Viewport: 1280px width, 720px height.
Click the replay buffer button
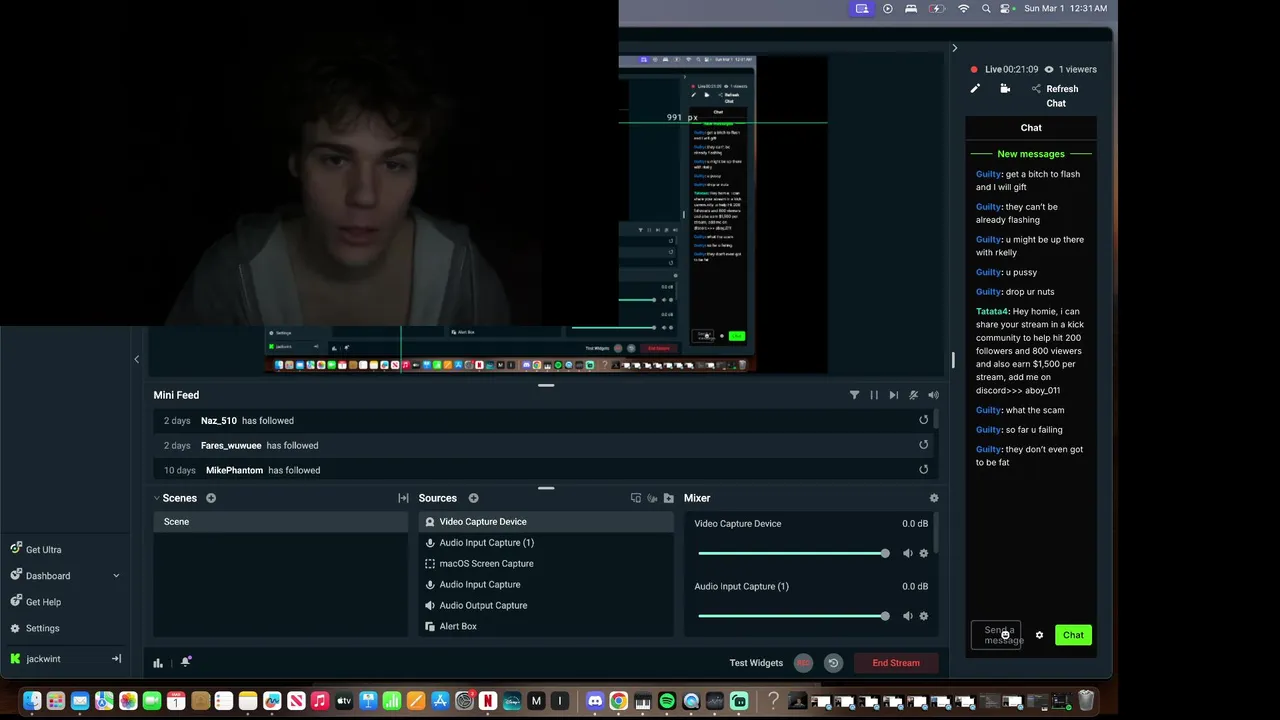click(833, 663)
